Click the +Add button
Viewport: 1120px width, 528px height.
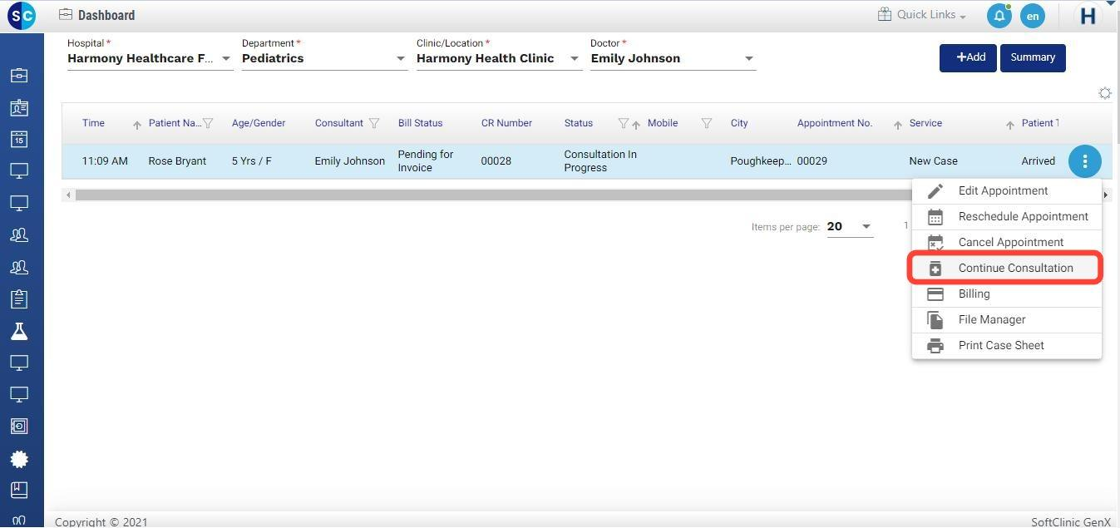click(968, 58)
